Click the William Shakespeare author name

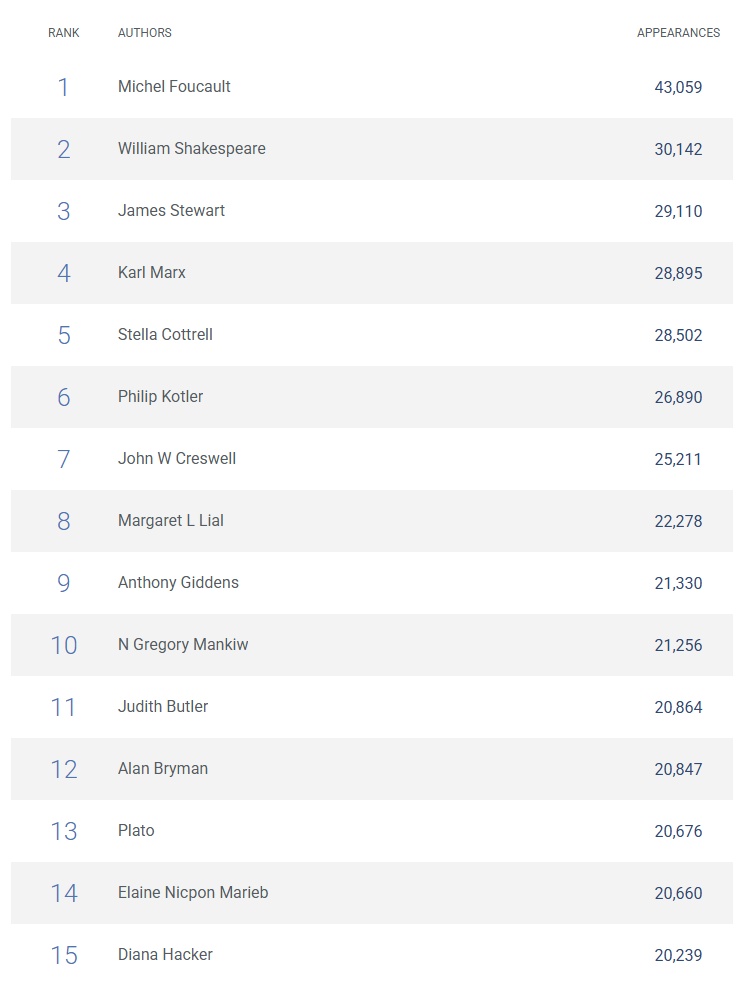pyautogui.click(x=191, y=149)
